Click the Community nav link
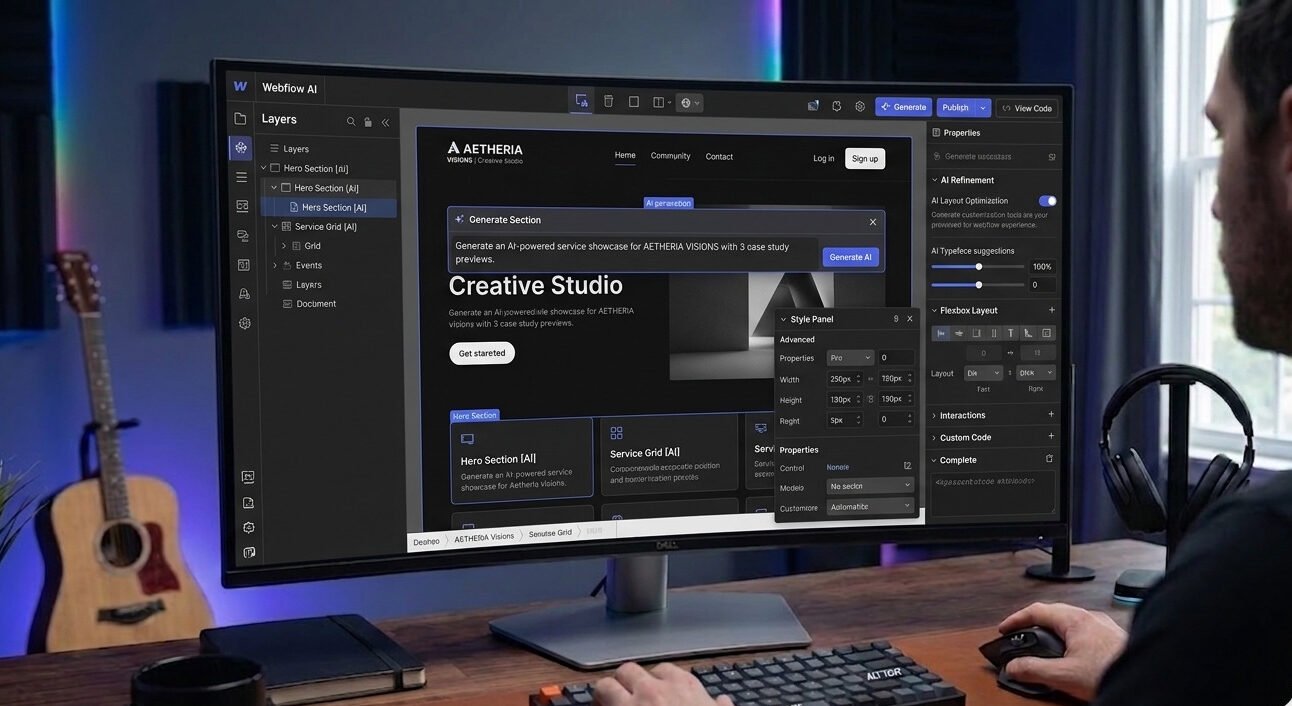This screenshot has height=706, width=1292. point(670,156)
